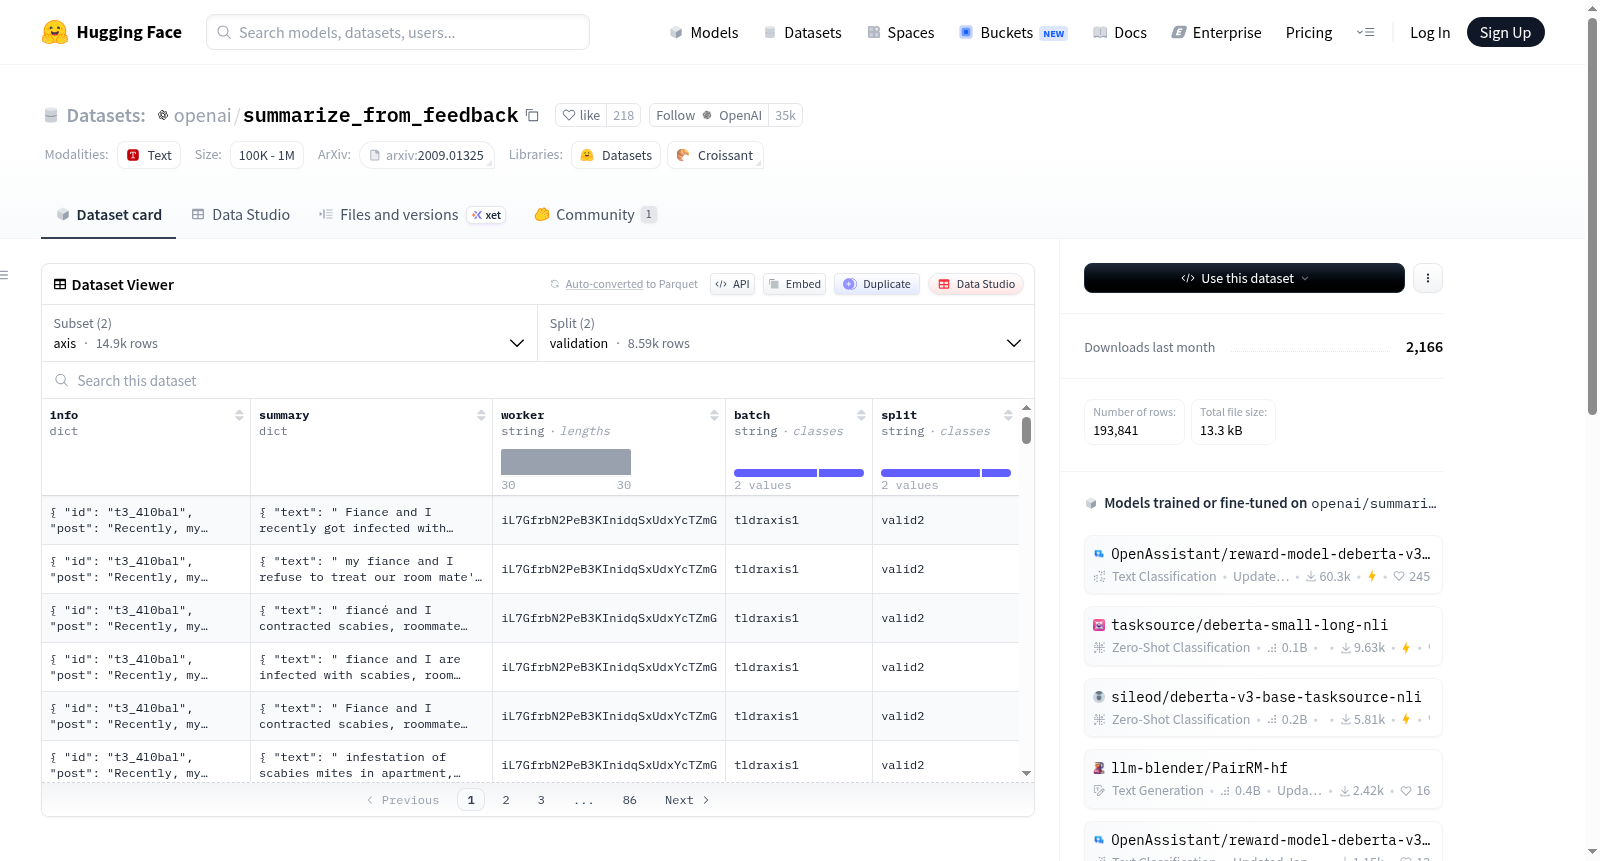This screenshot has width=1600, height=861.
Task: Follow the OpenAI organization
Action: 709,115
